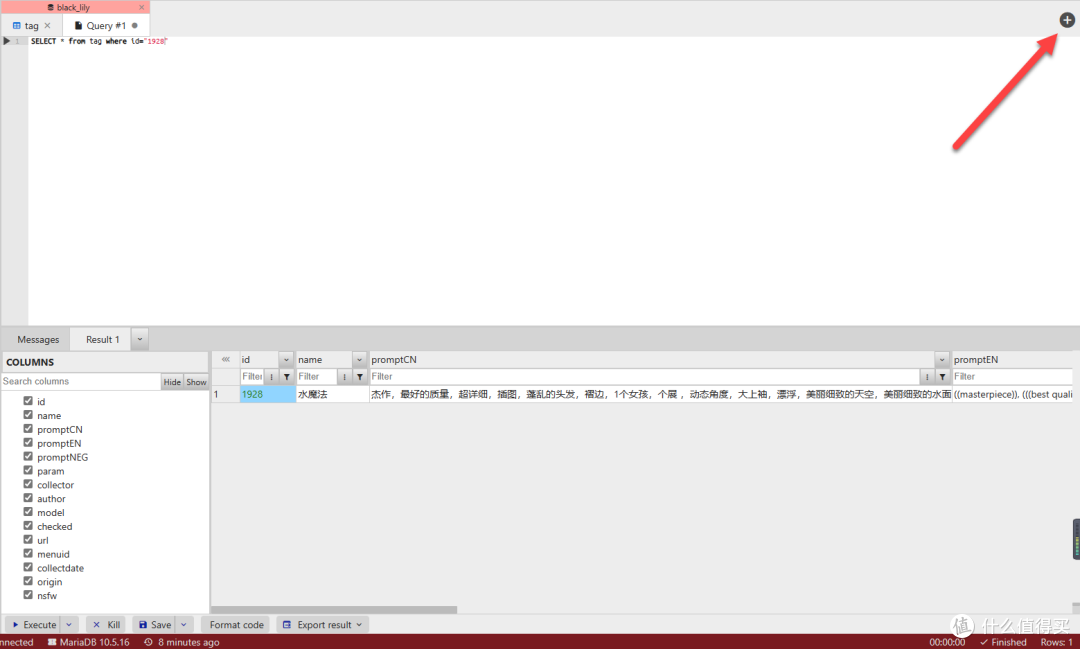Collapse columns panel with double-chevron icon
This screenshot has height=649, width=1080.
point(225,359)
